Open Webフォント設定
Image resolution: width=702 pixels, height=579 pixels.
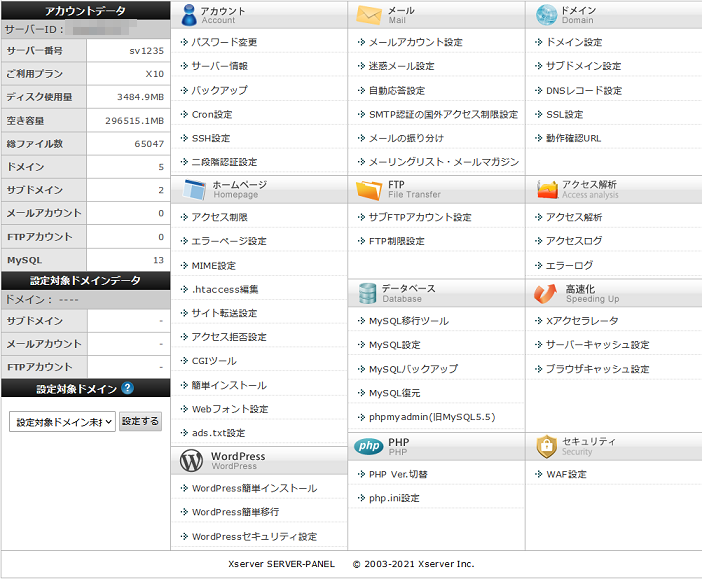230,409
